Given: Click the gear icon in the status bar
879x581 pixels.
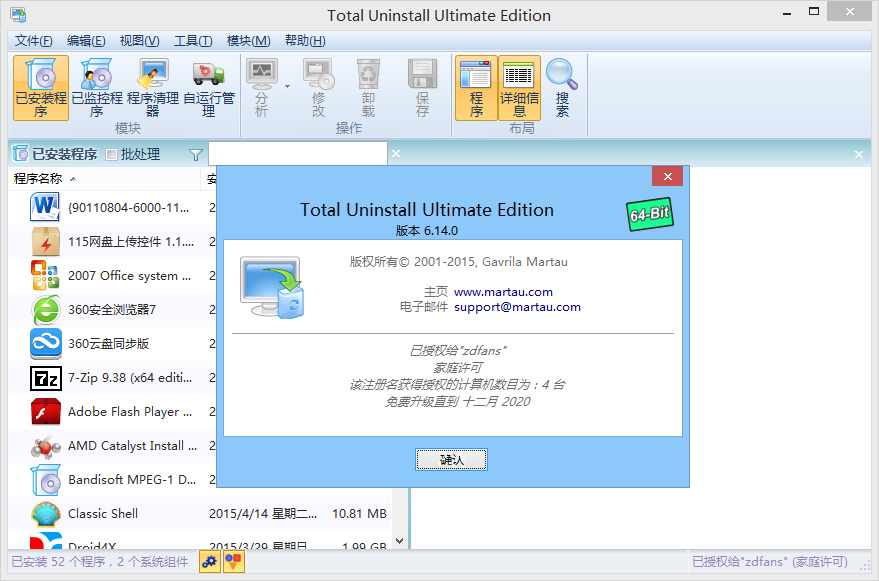Looking at the screenshot, I should (x=209, y=562).
